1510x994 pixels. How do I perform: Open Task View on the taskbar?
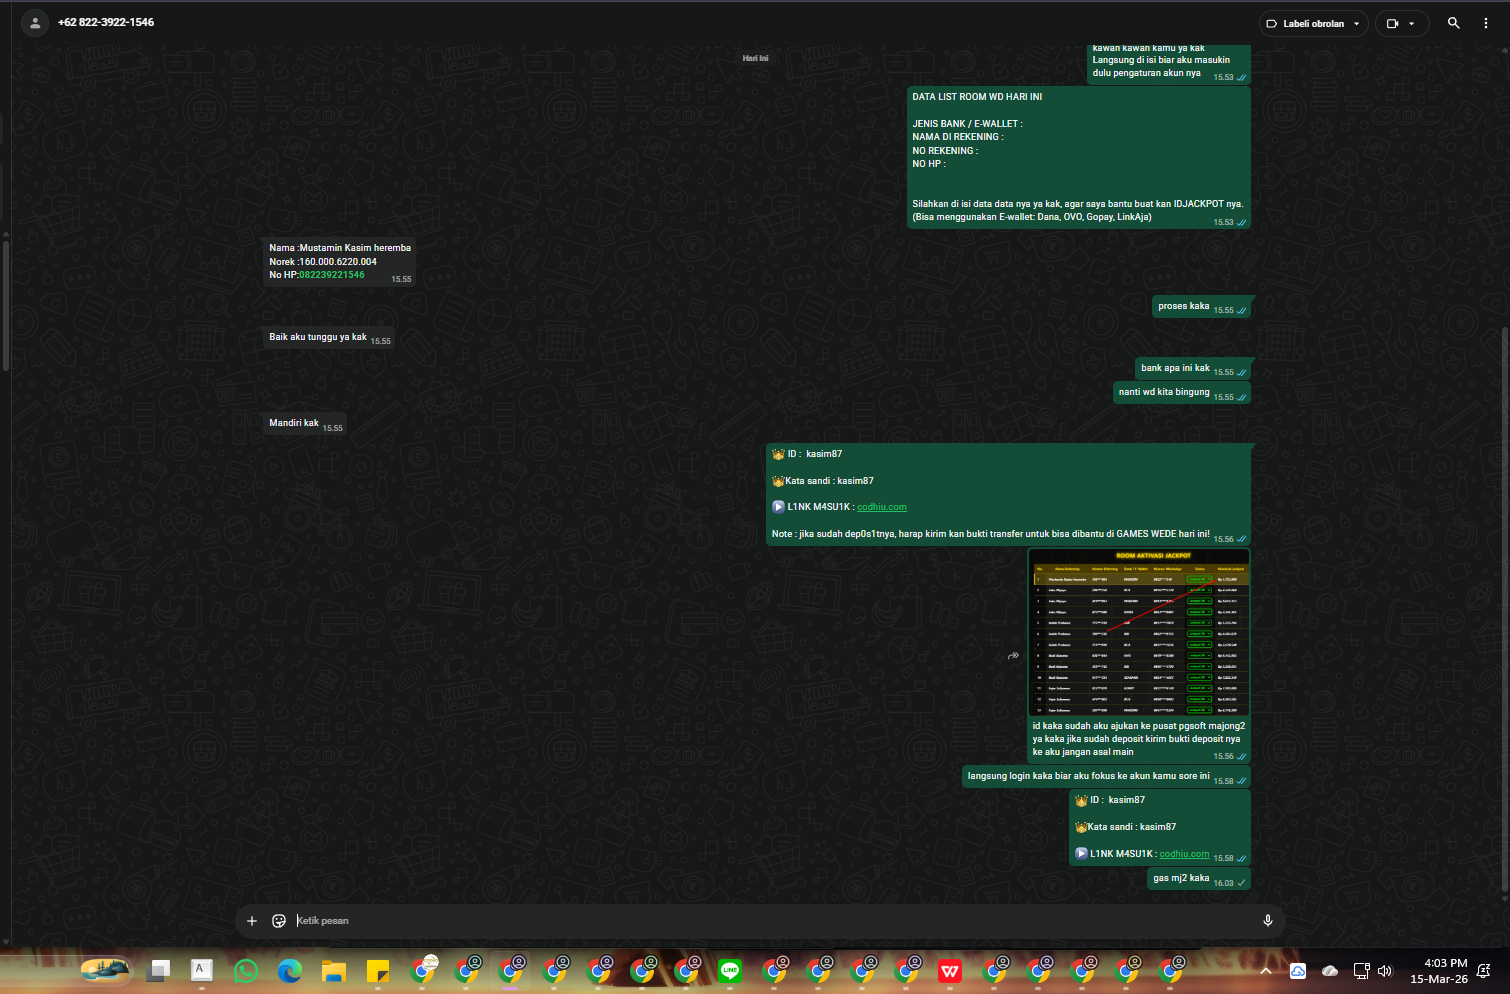pyautogui.click(x=158, y=970)
